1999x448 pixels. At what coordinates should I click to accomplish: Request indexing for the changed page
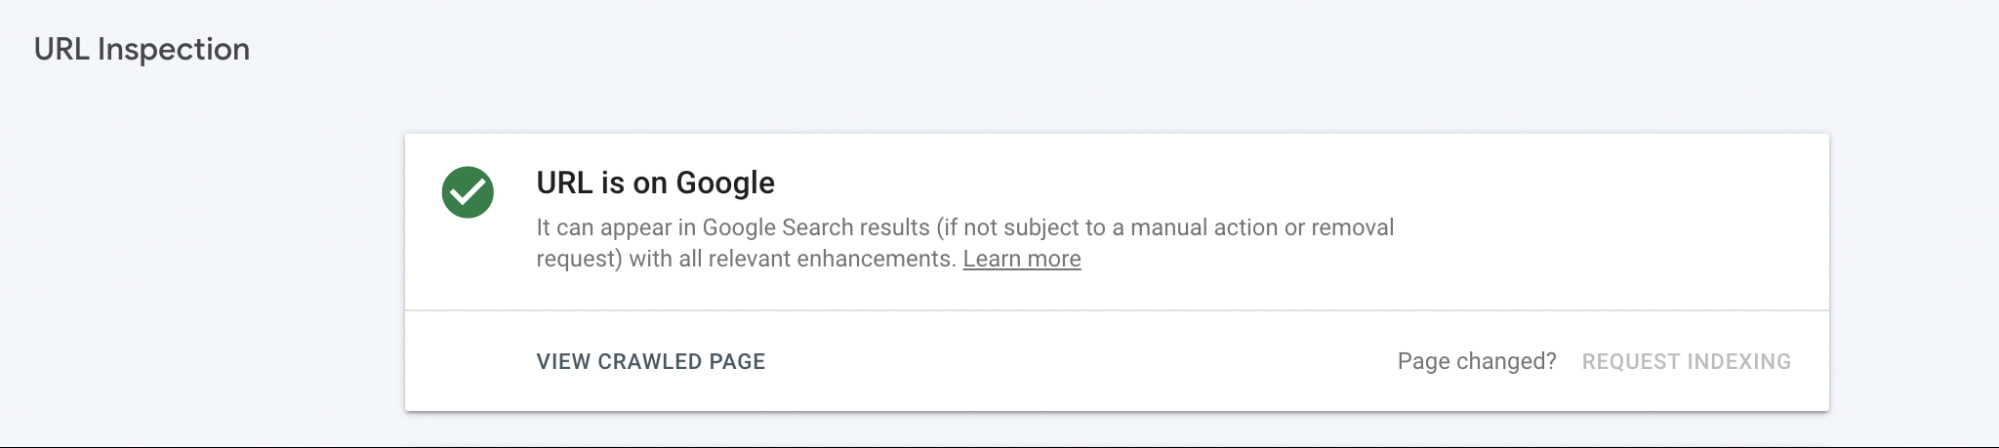pos(1686,362)
